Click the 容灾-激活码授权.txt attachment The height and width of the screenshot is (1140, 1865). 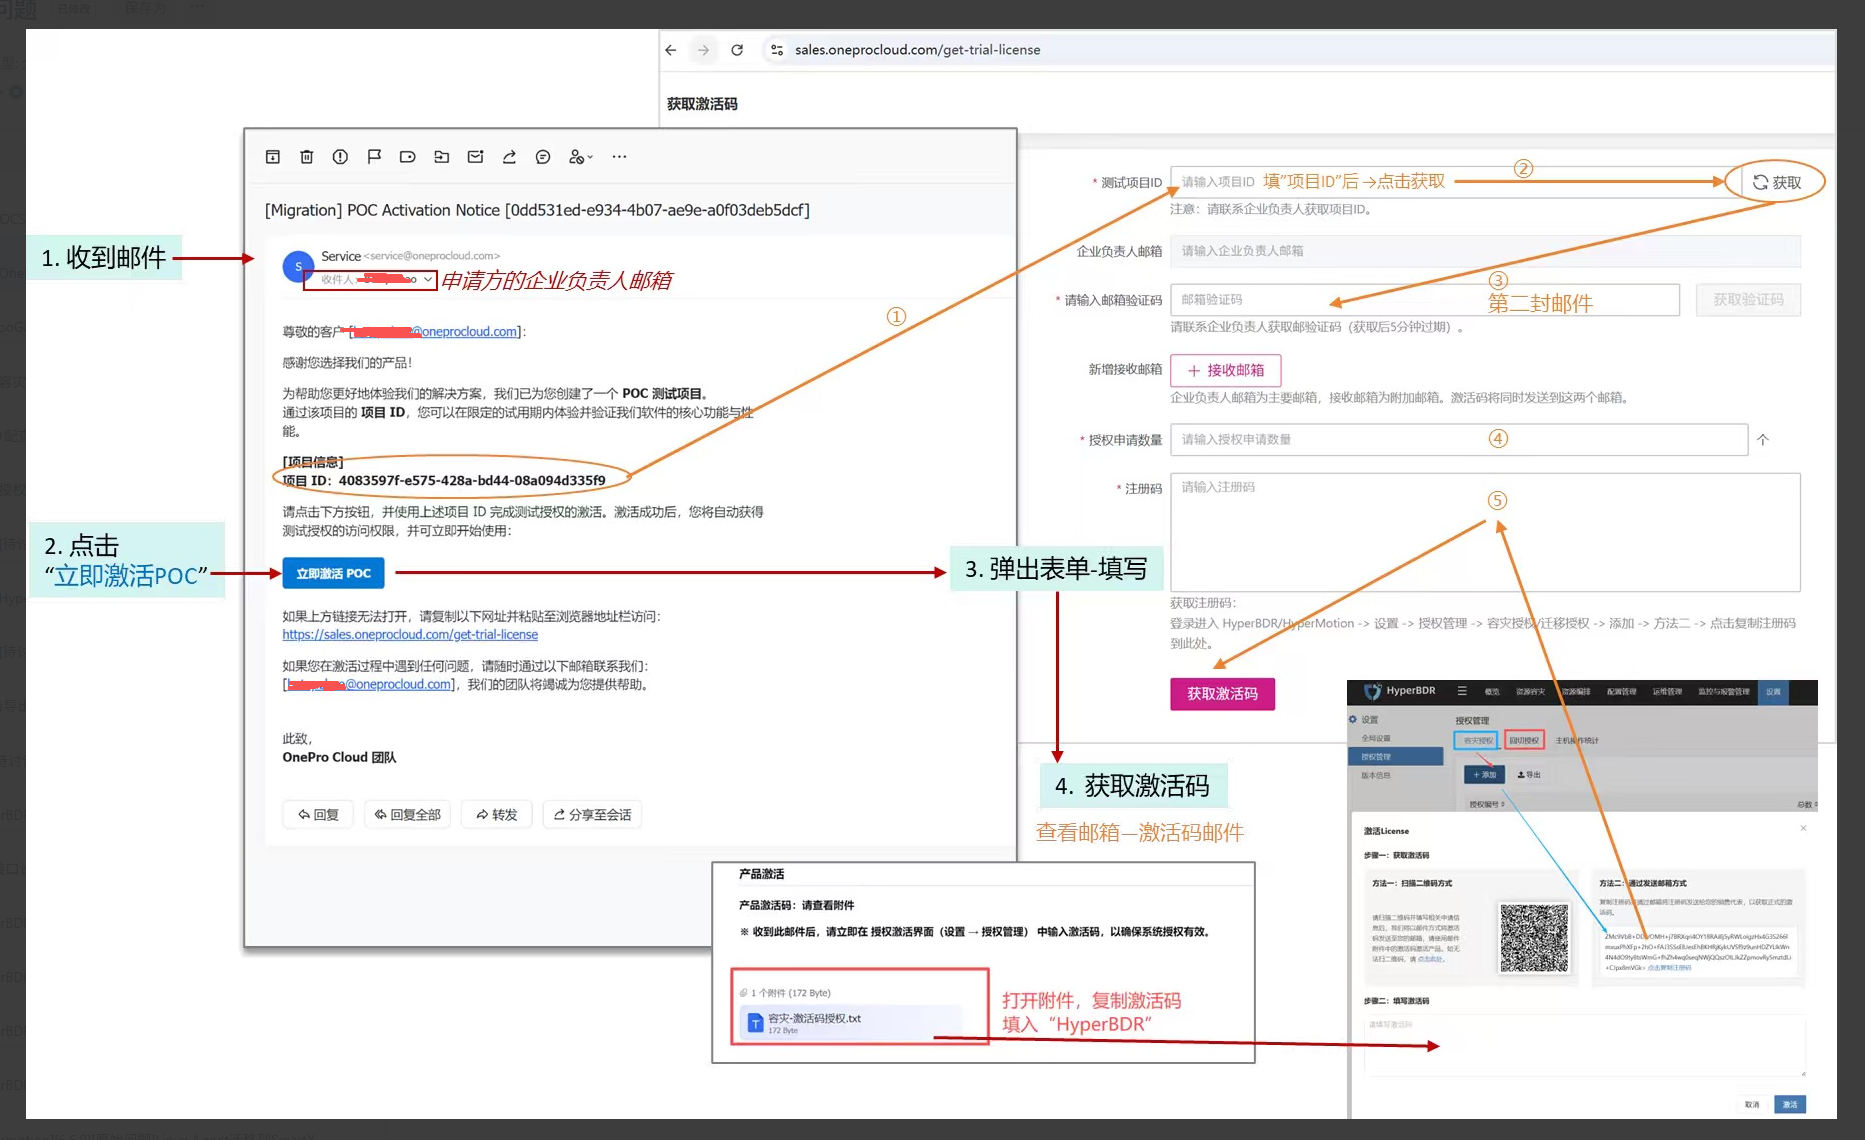click(814, 1019)
